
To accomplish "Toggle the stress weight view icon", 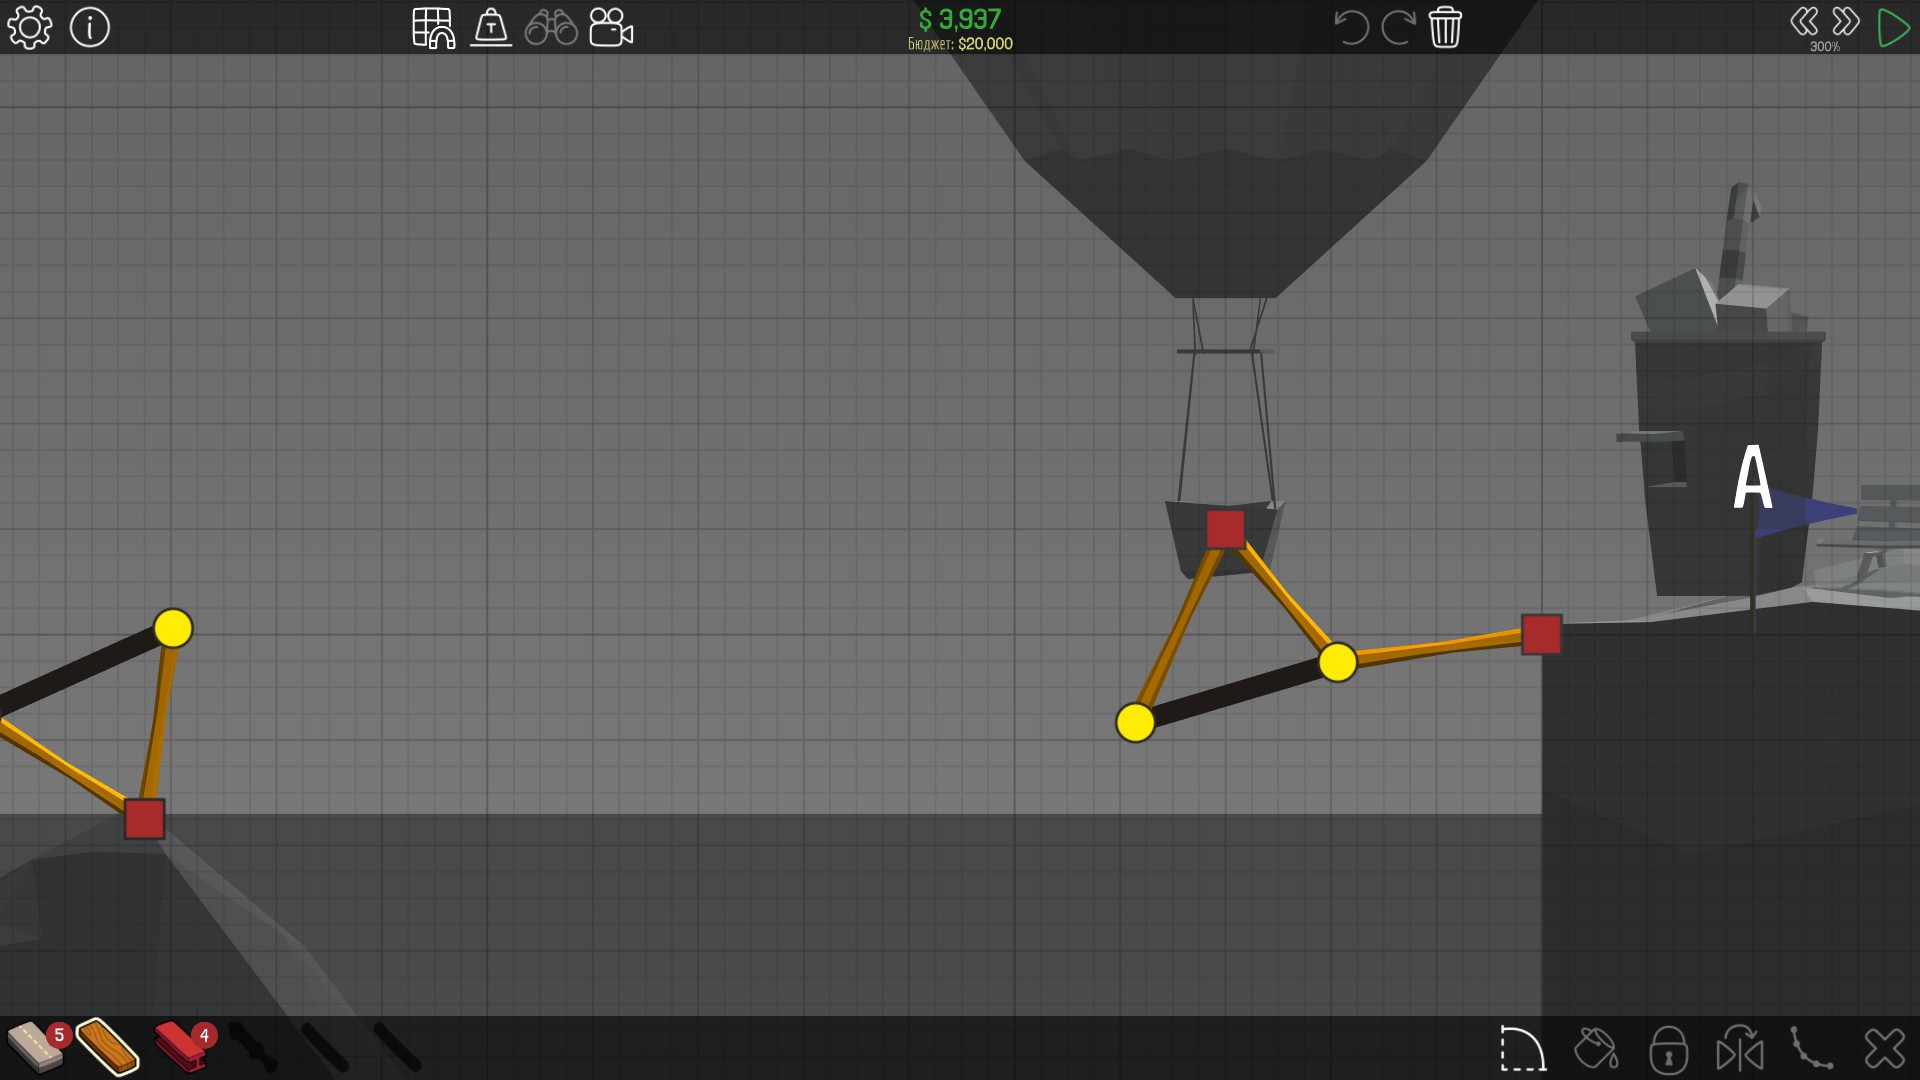I will coord(491,28).
